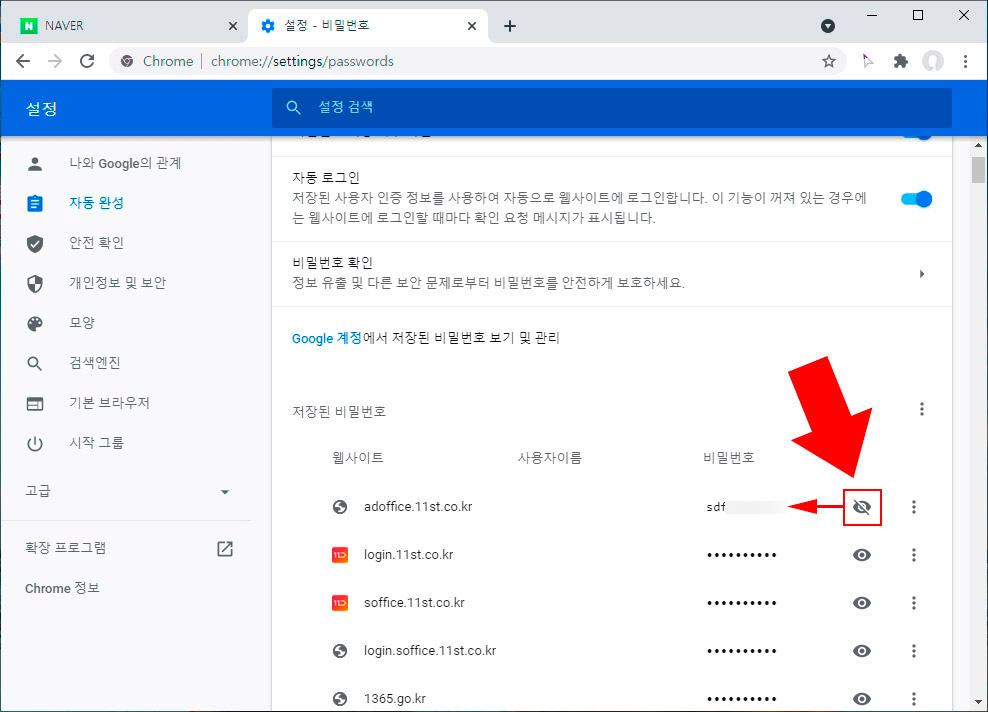Screen dimensions: 988x712
Task: Show password for login.soffice.11st.co.kr
Action: pos(861,650)
